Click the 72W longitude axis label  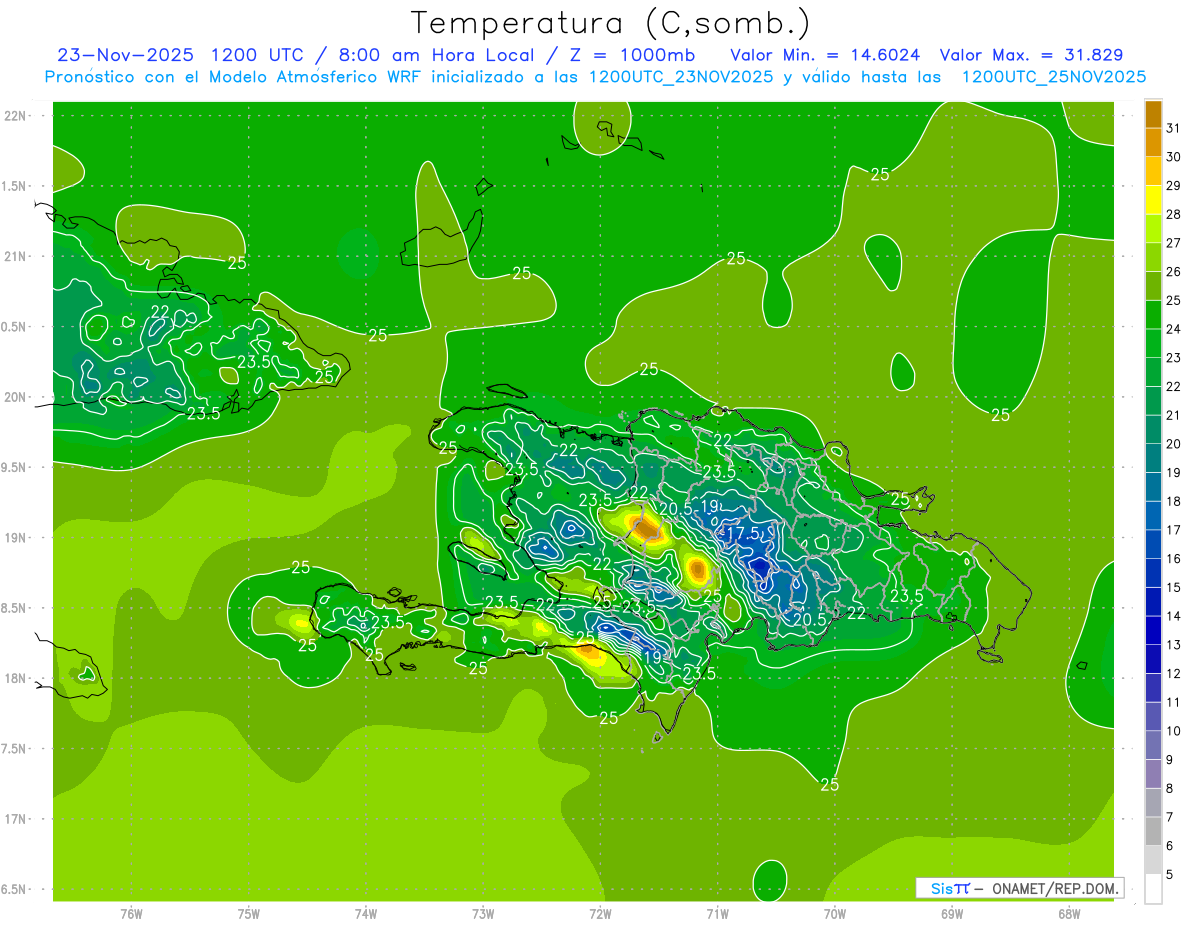pyautogui.click(x=600, y=914)
